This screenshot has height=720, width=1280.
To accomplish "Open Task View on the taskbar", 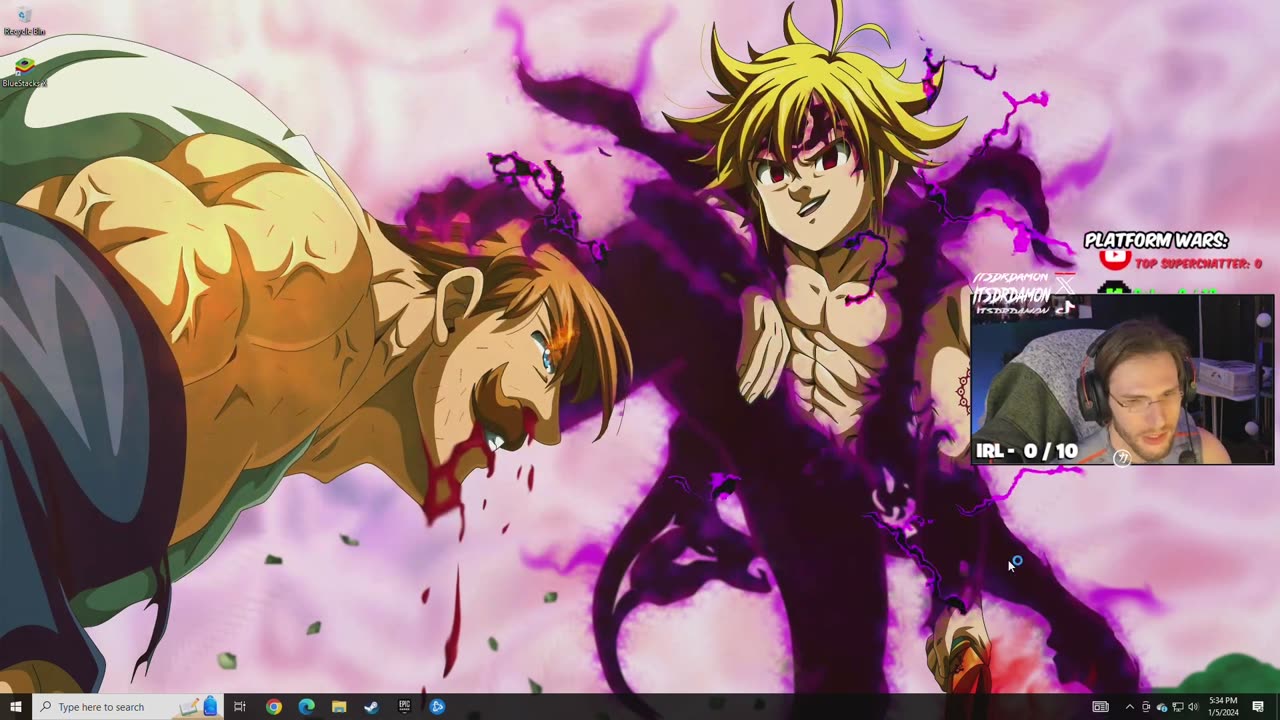I will (240, 707).
